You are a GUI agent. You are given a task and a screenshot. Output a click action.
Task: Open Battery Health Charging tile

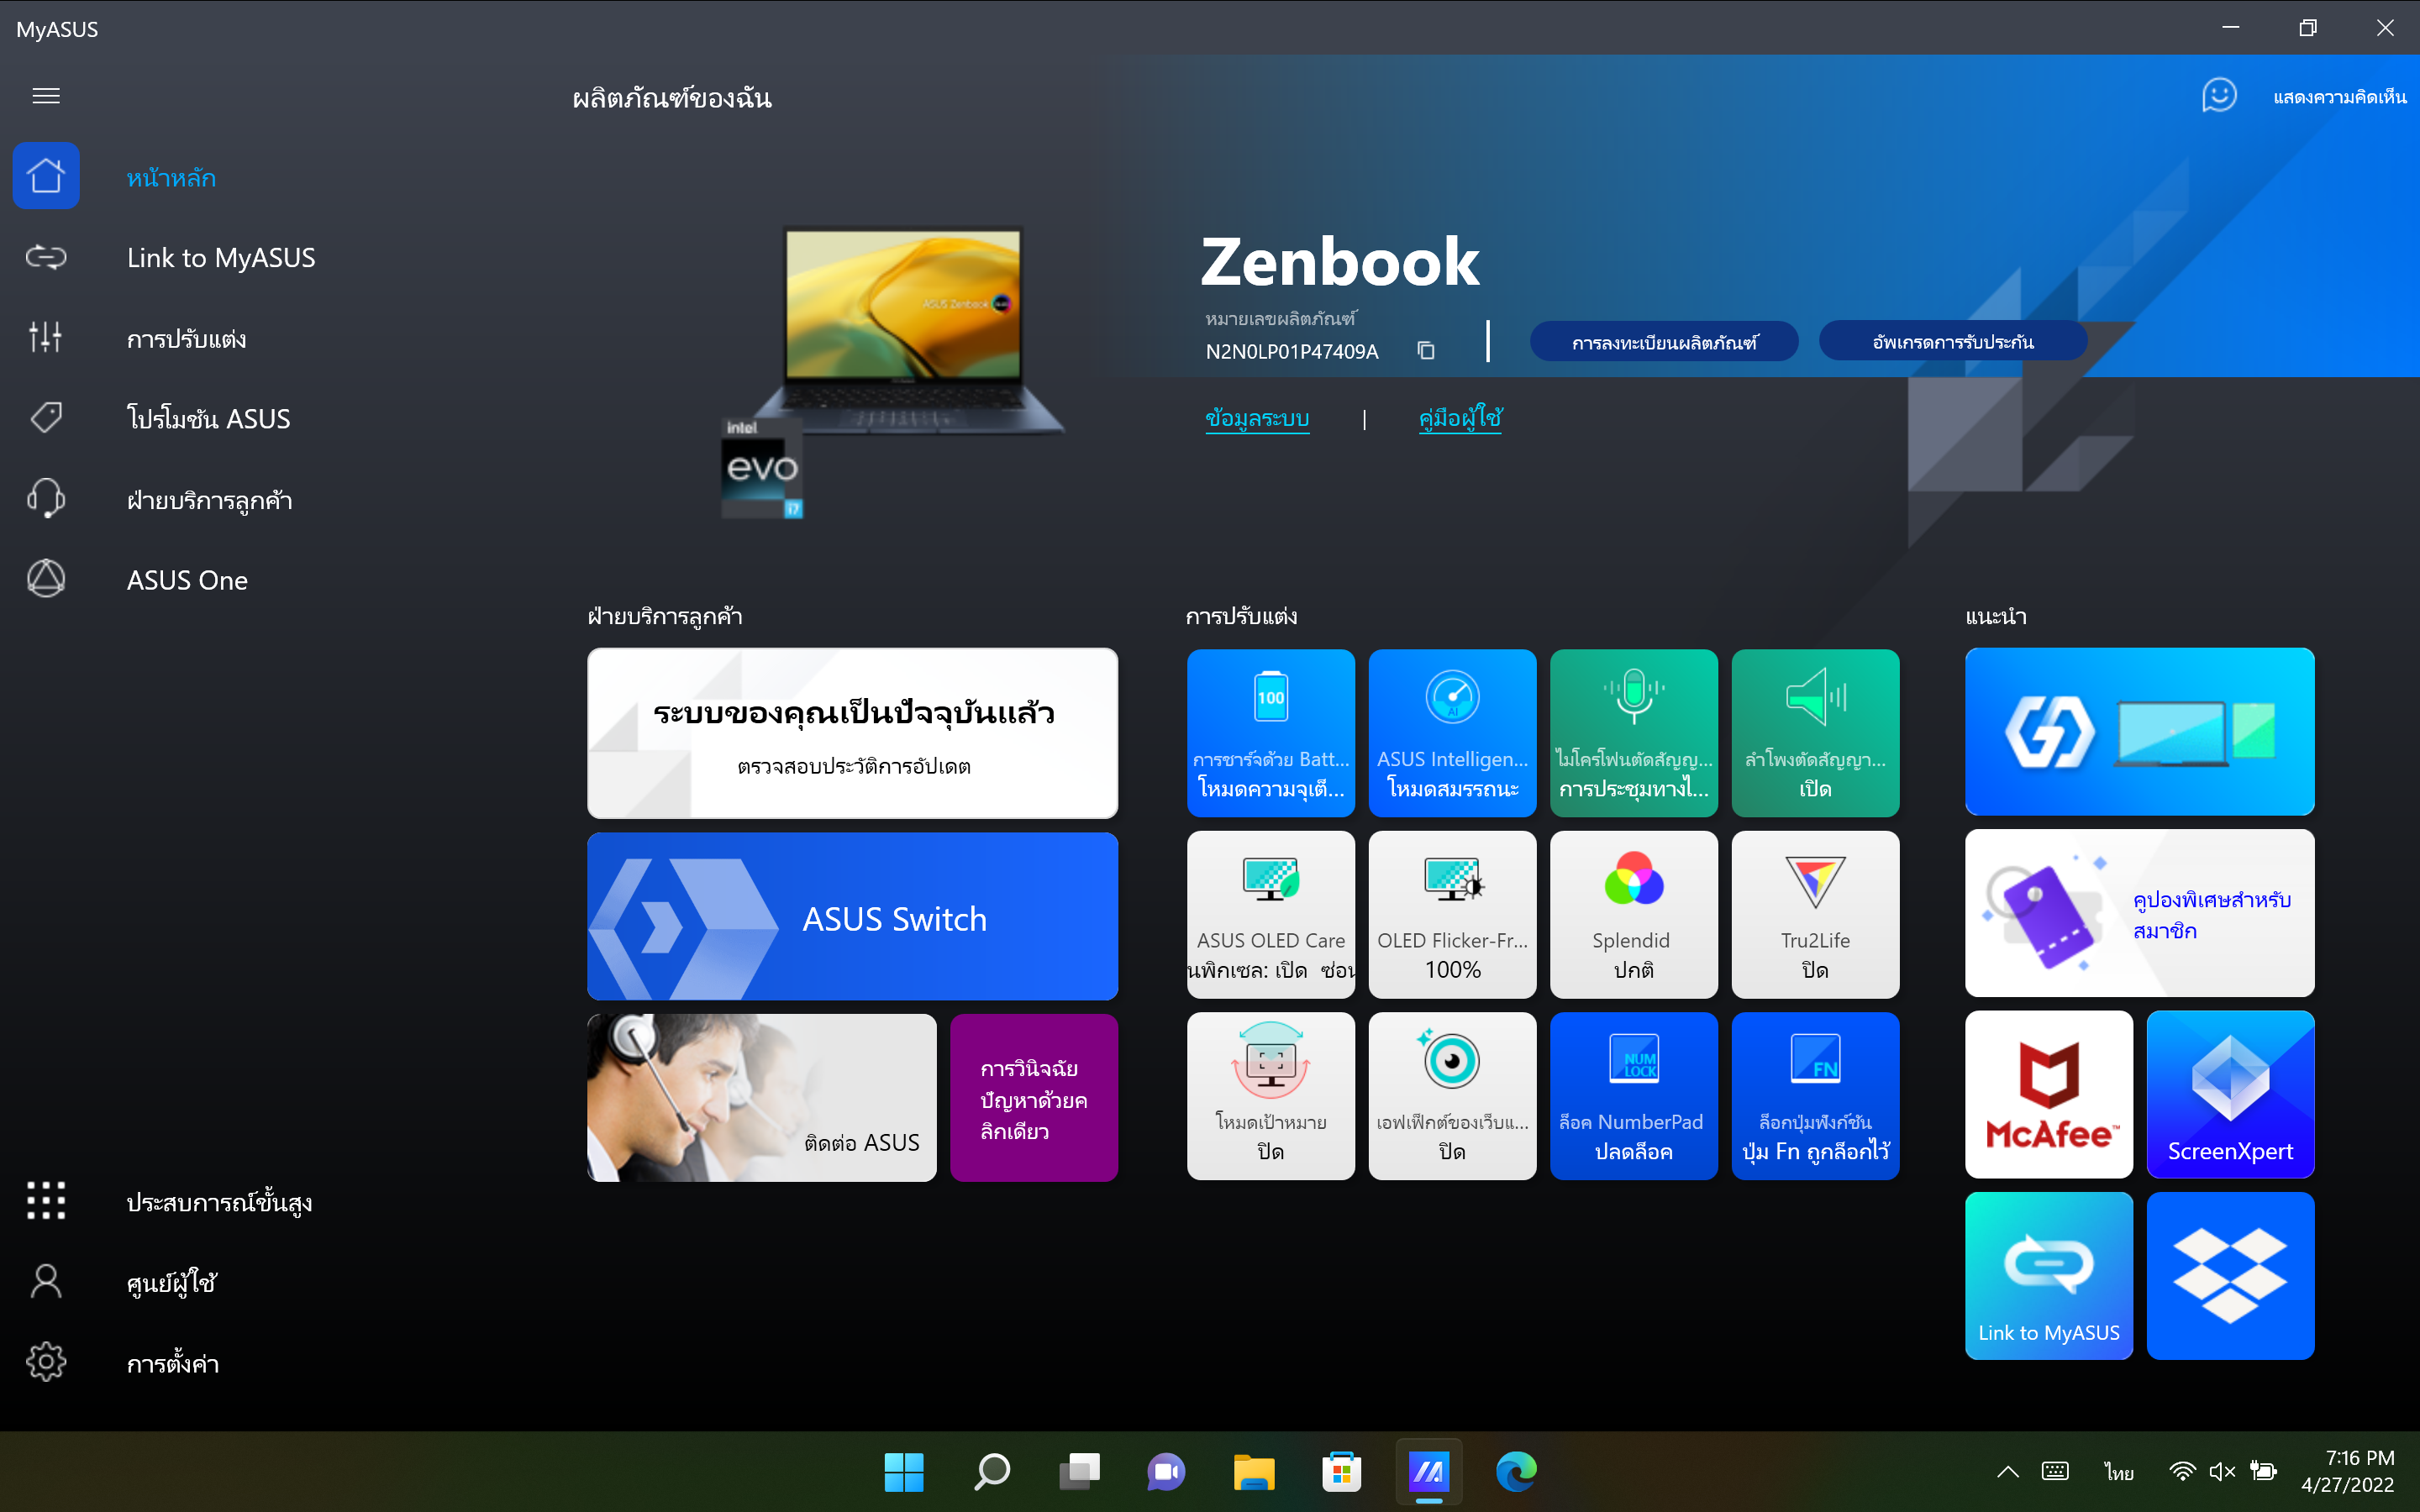coord(1270,733)
